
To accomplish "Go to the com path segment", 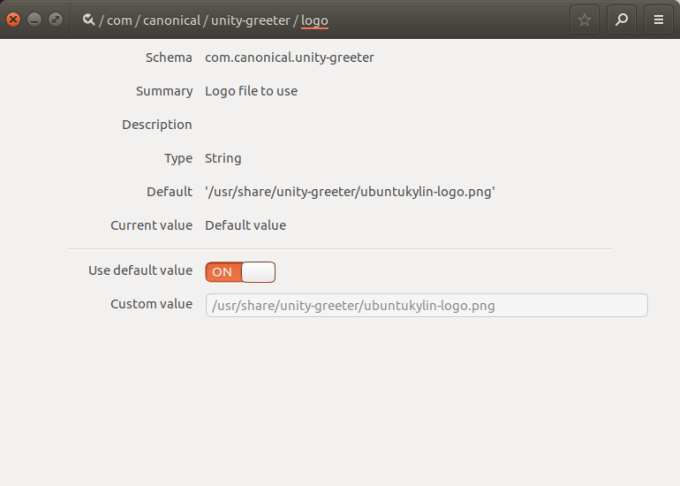I will coord(119,20).
